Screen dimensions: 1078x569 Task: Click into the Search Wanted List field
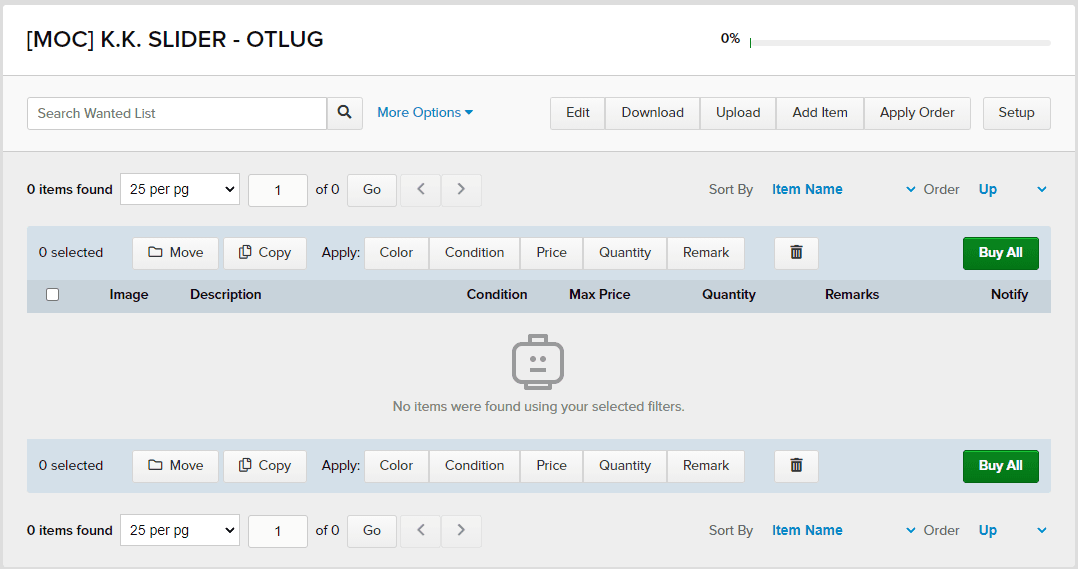pyautogui.click(x=177, y=113)
